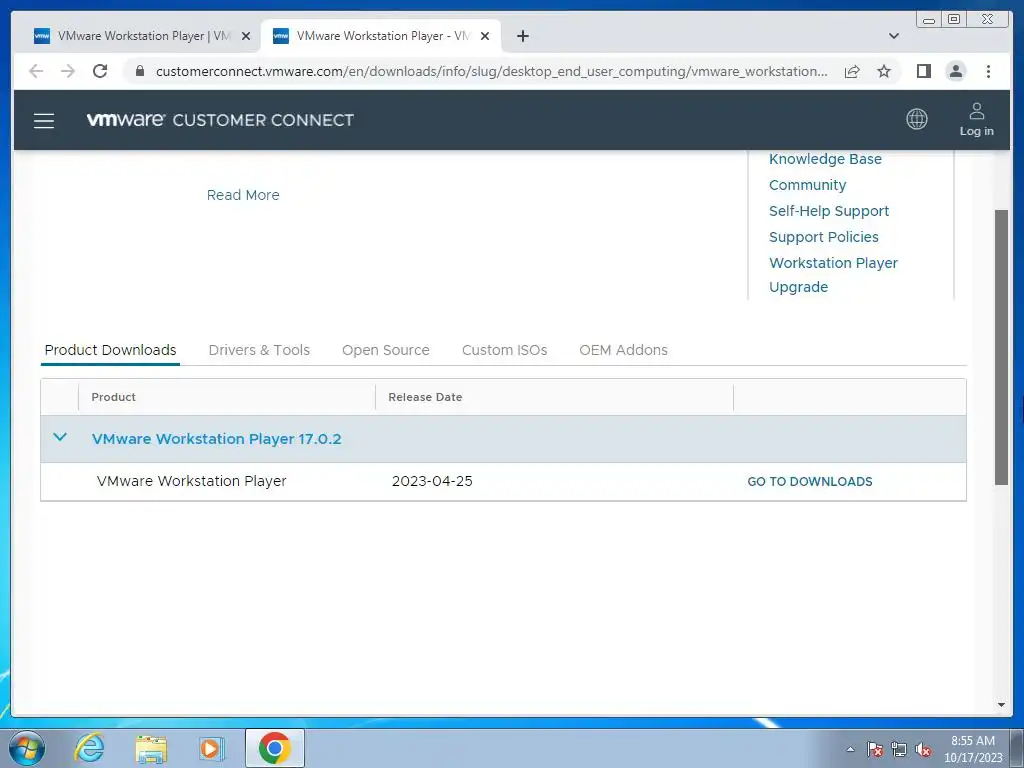Click the muted volume tray icon
Image resolution: width=1024 pixels, height=768 pixels.
pyautogui.click(x=923, y=750)
